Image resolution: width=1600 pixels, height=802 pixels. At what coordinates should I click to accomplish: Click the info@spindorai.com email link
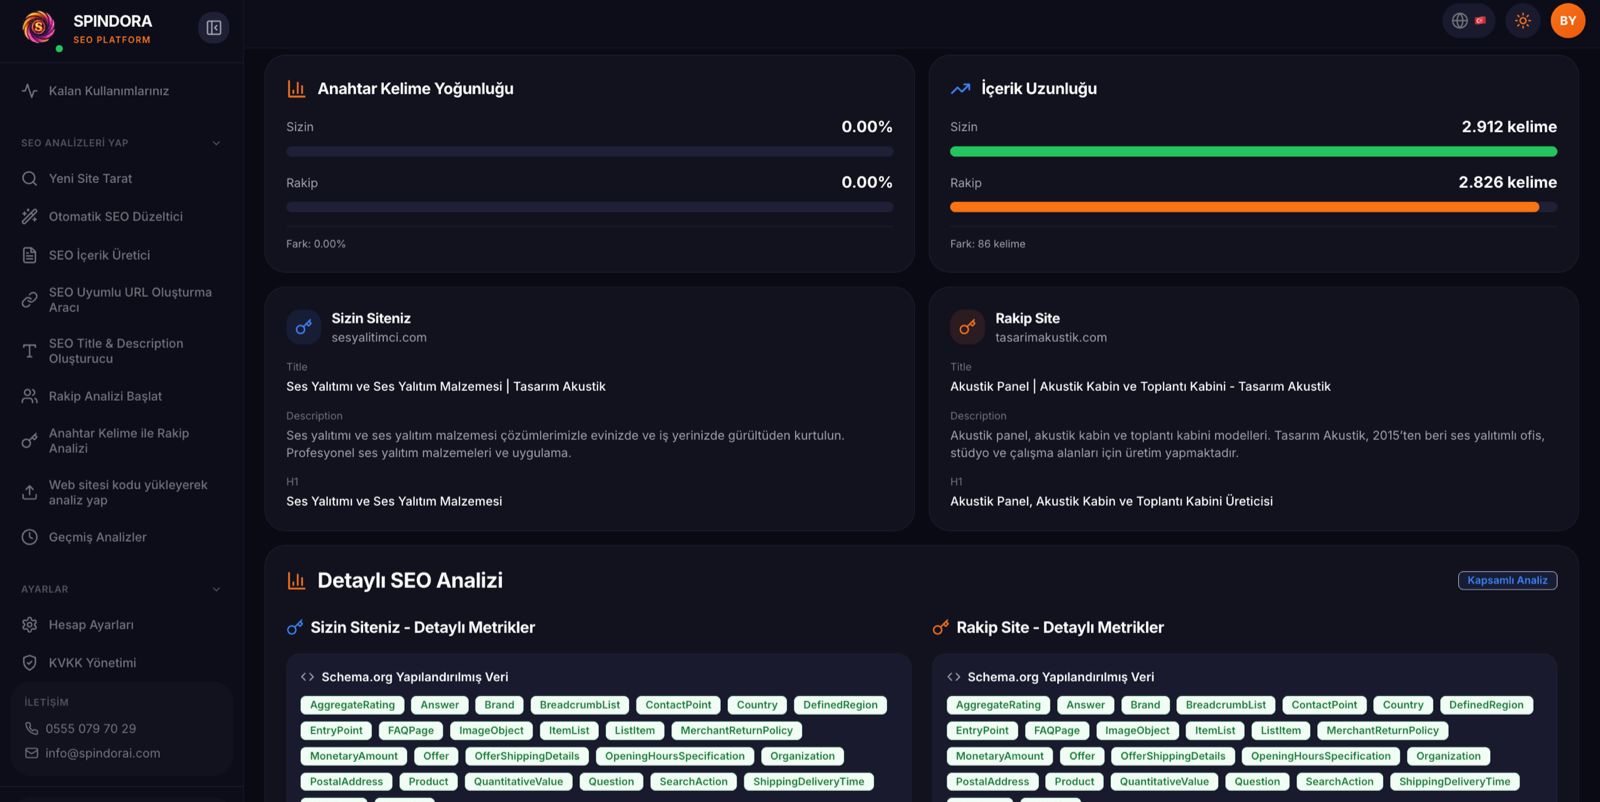pos(102,753)
